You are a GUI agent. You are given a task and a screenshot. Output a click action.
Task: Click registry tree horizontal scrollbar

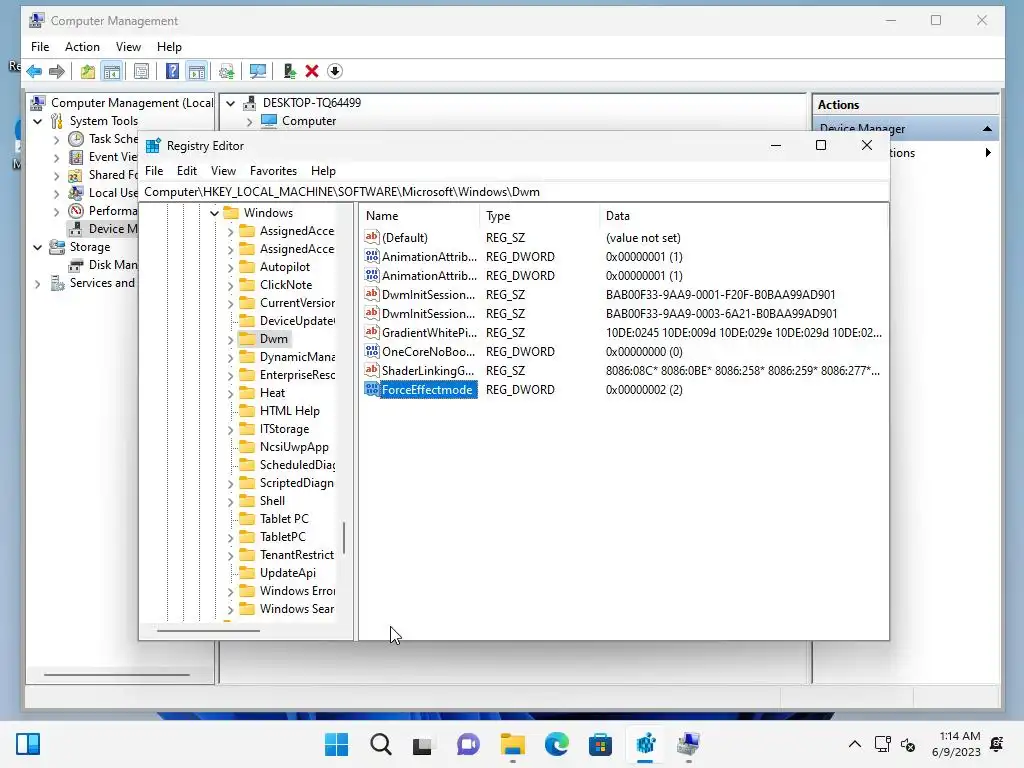pos(208,631)
